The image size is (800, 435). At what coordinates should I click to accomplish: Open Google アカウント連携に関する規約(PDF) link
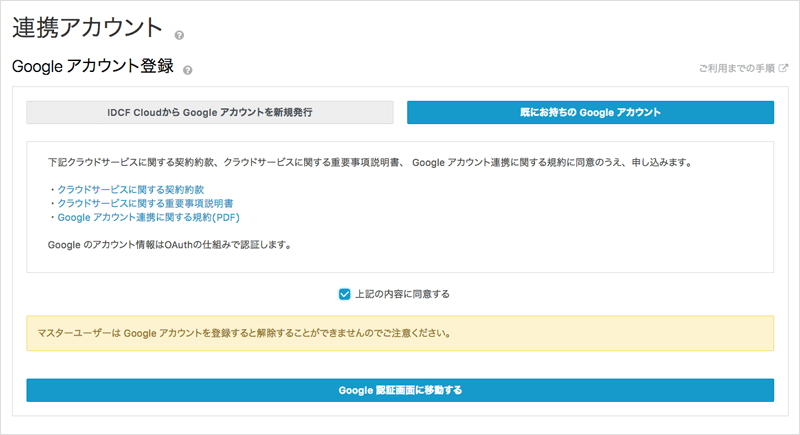(148, 217)
